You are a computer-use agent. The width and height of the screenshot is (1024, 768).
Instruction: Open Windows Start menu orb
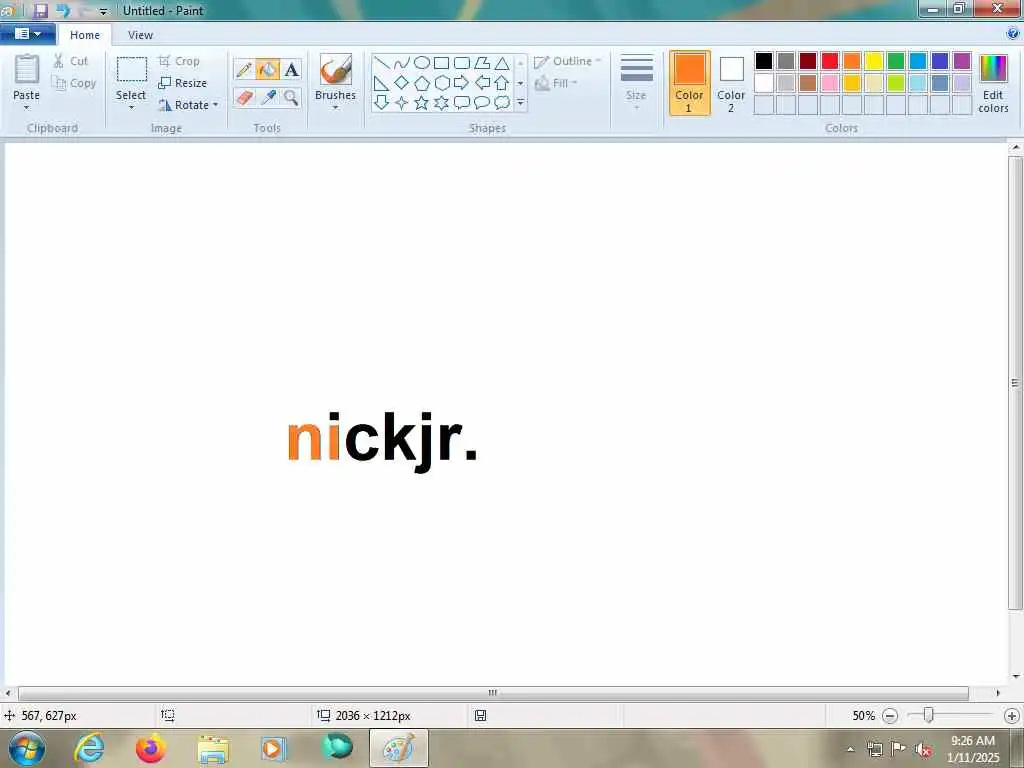[27, 748]
